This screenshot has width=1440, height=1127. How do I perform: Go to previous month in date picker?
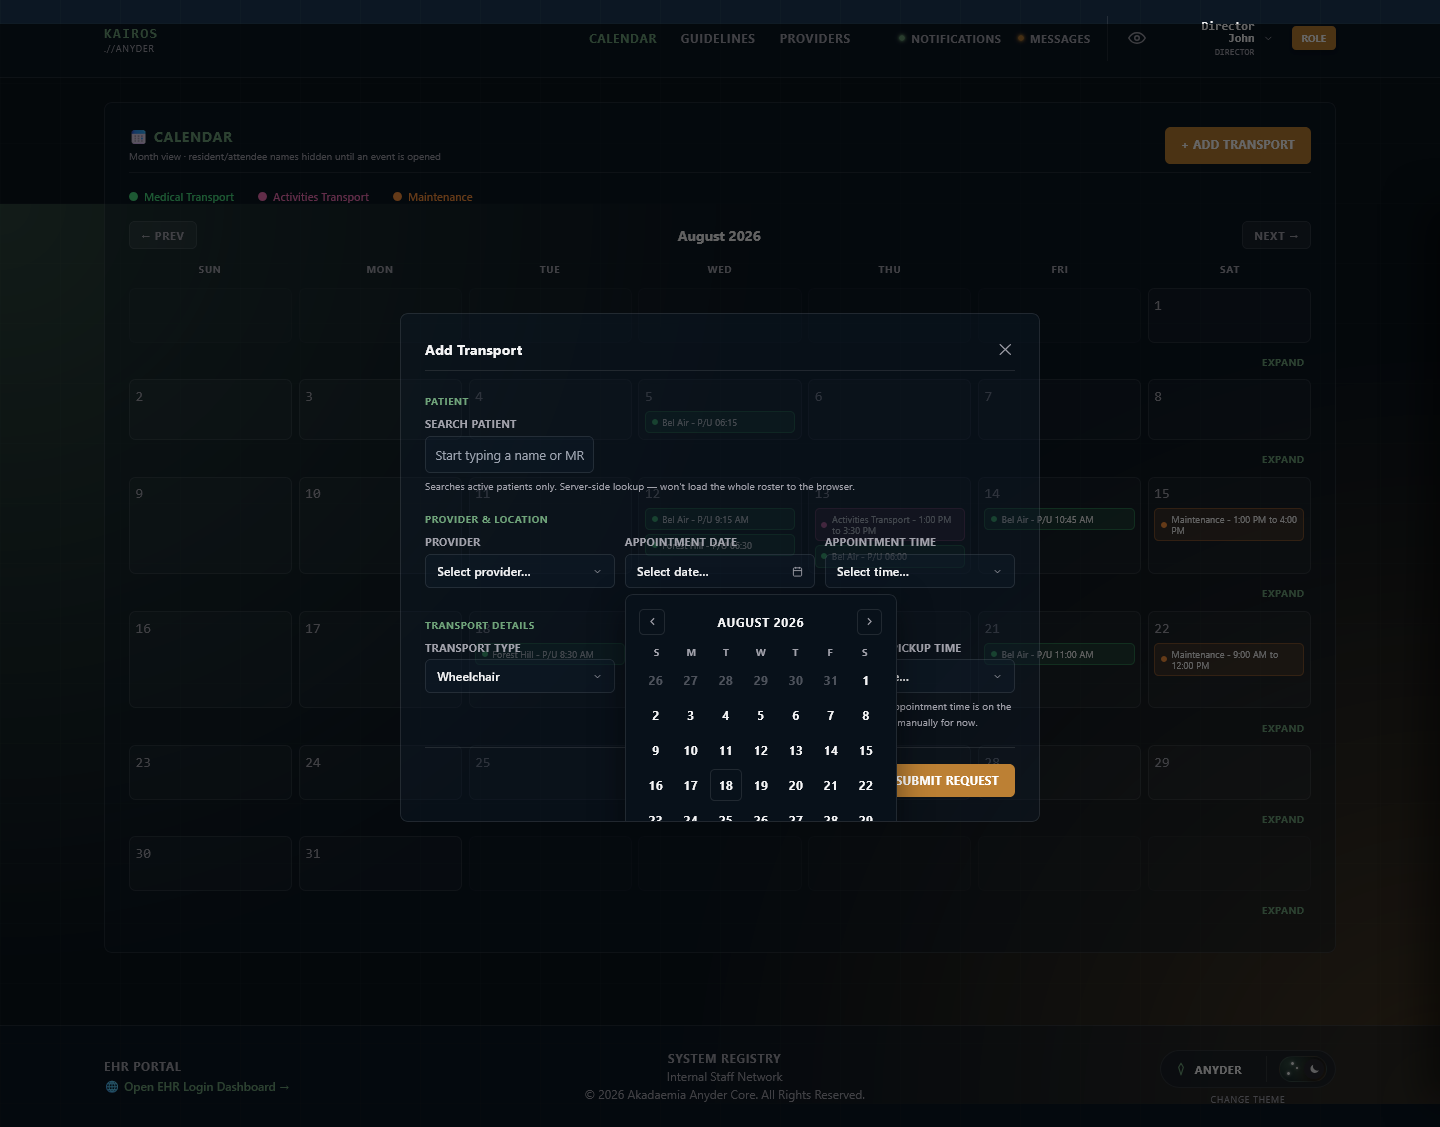[652, 622]
